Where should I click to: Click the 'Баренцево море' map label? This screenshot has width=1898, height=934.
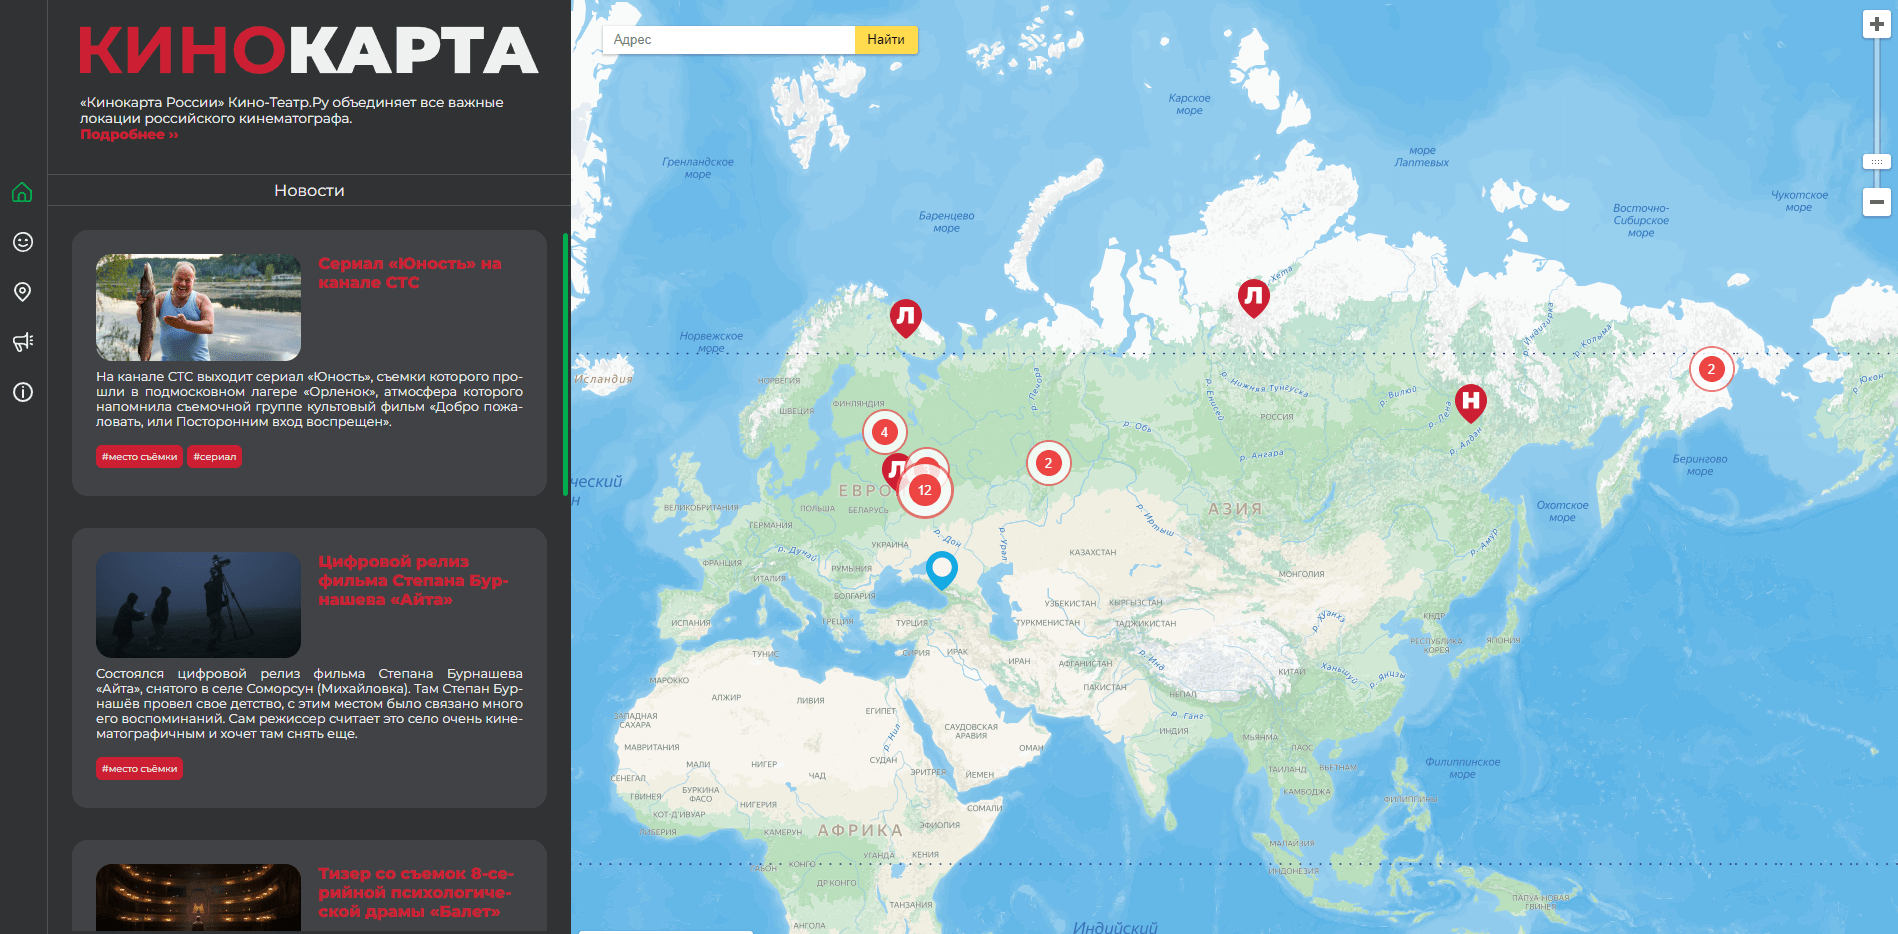point(946,222)
